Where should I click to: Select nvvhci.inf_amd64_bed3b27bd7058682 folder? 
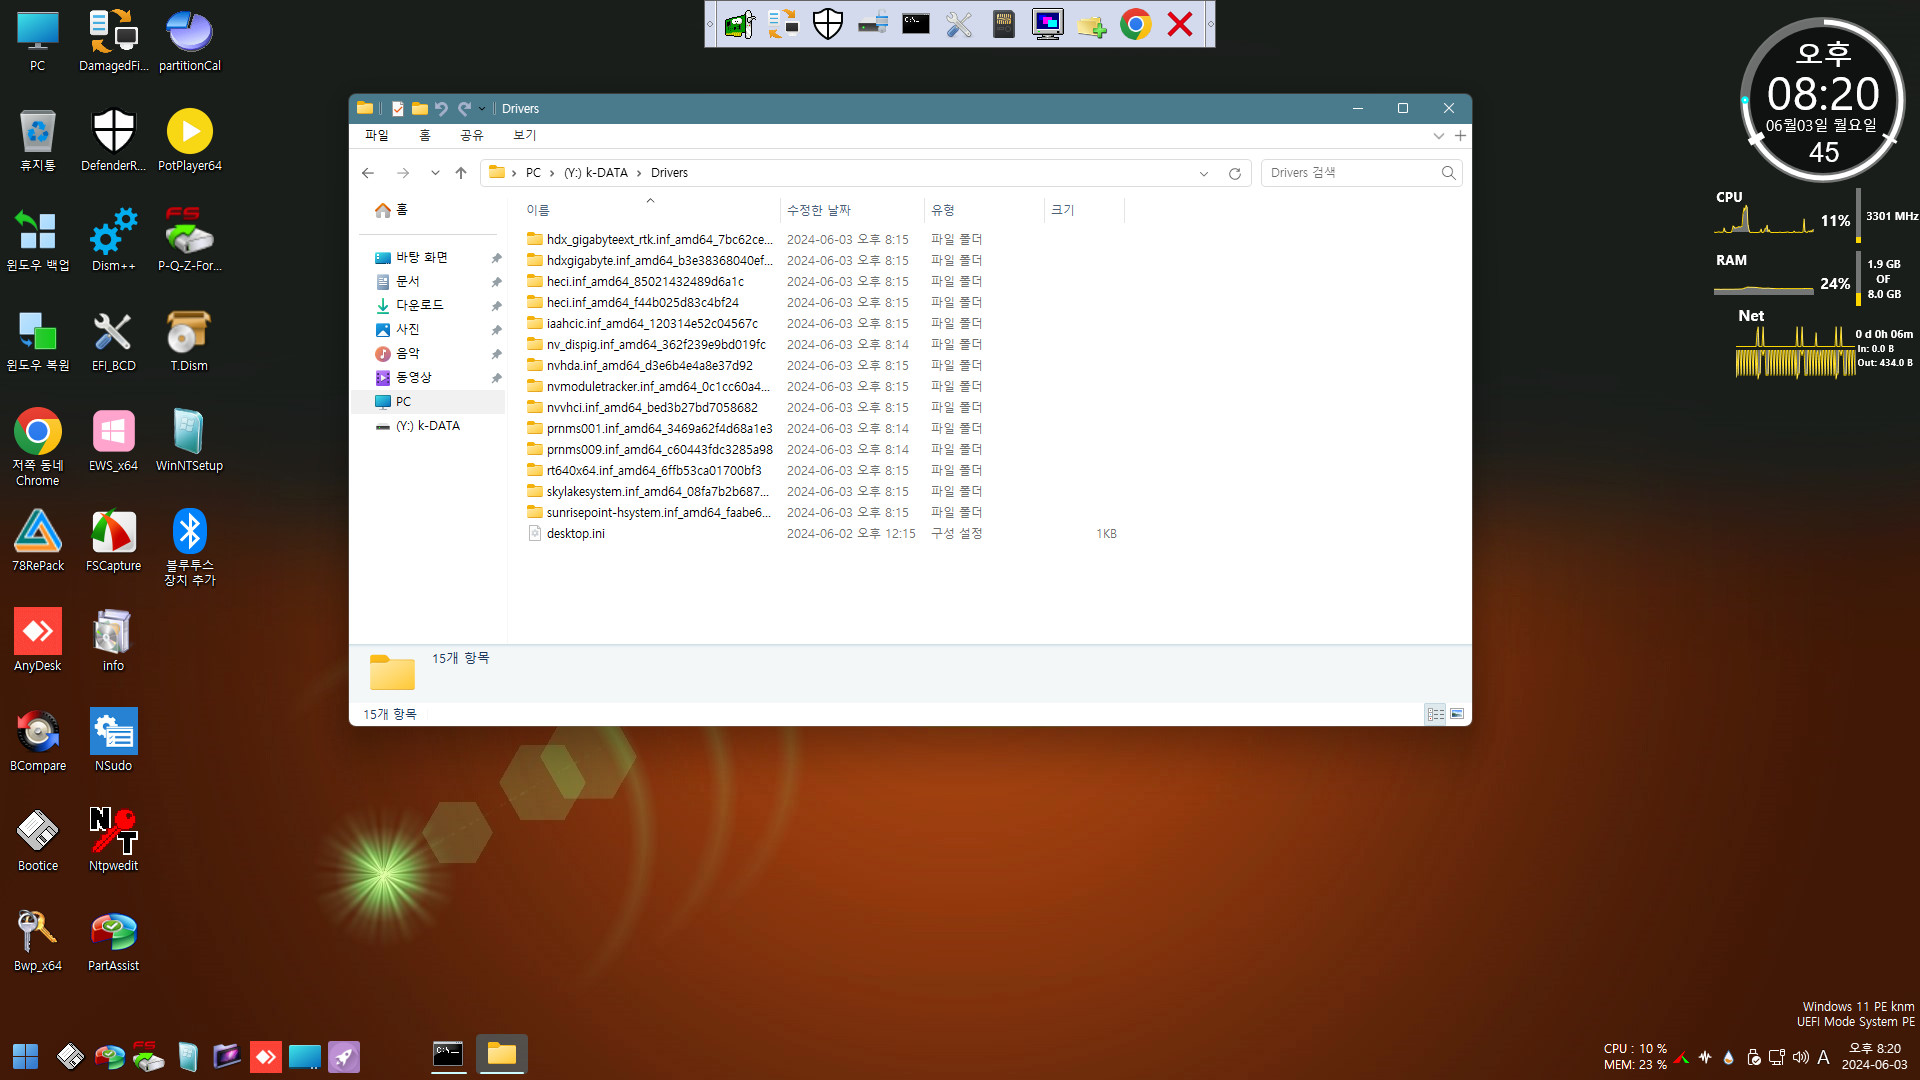pos(652,408)
